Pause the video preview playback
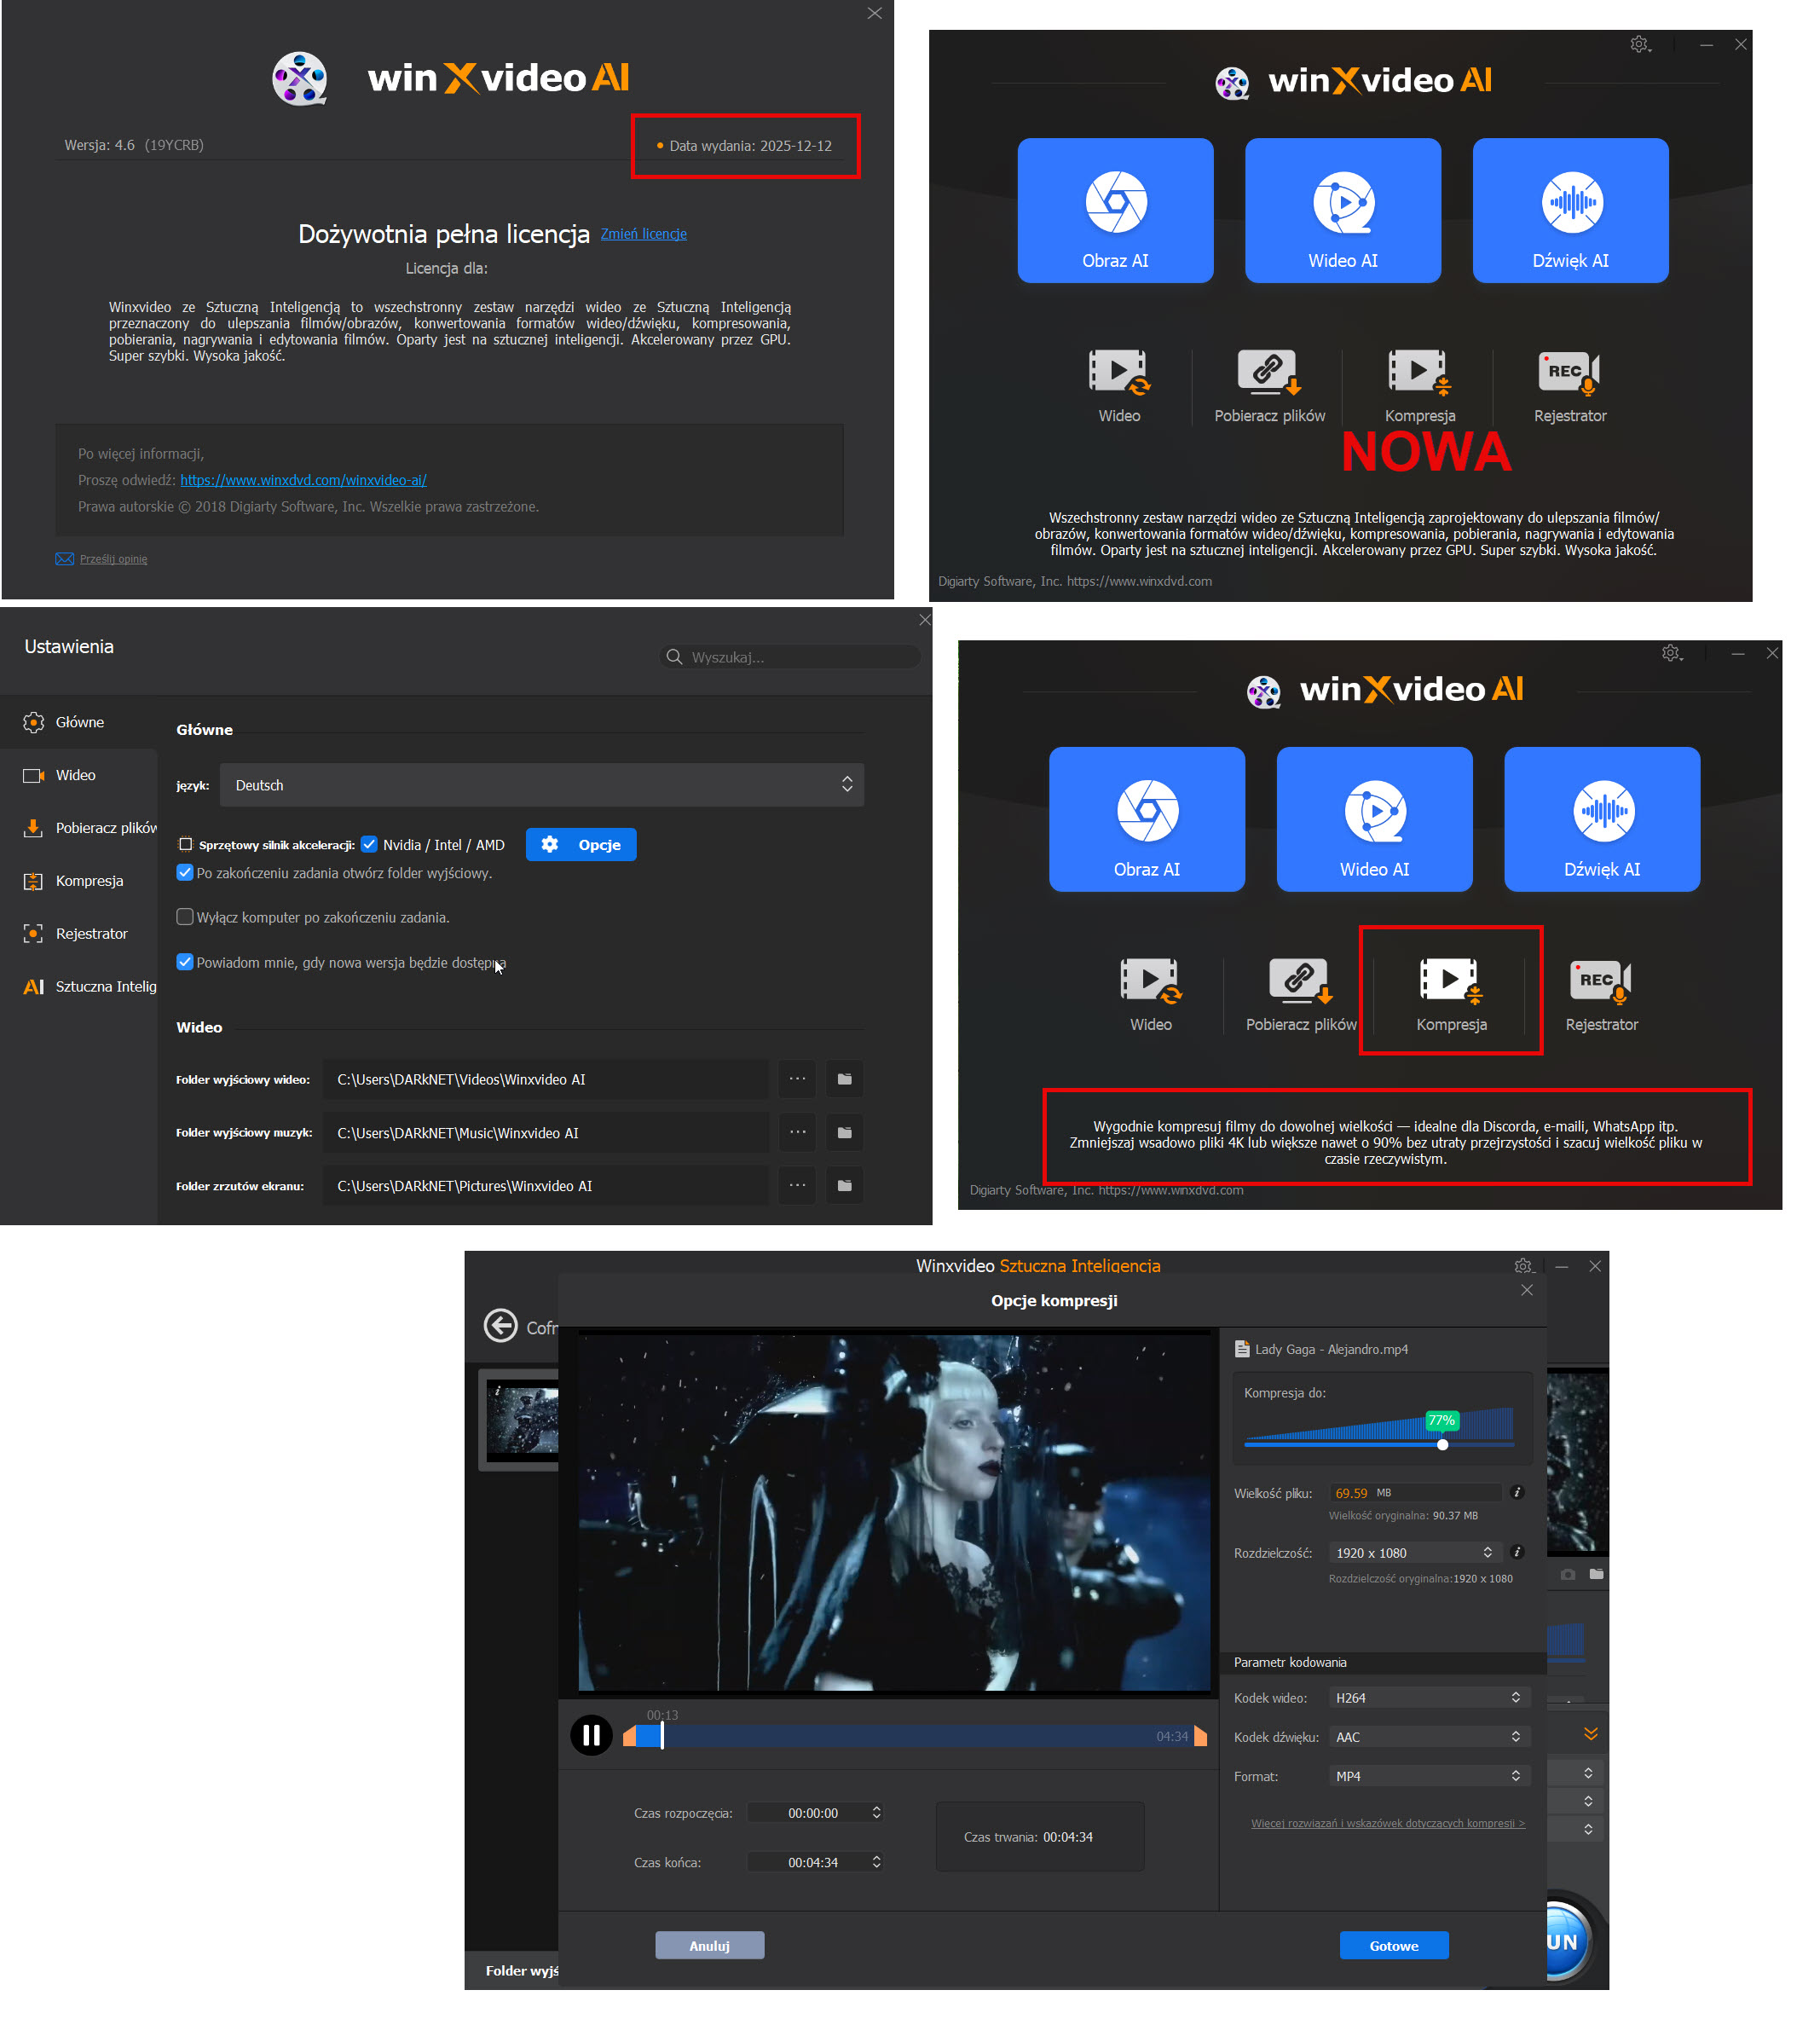The image size is (1820, 2019). (591, 1734)
